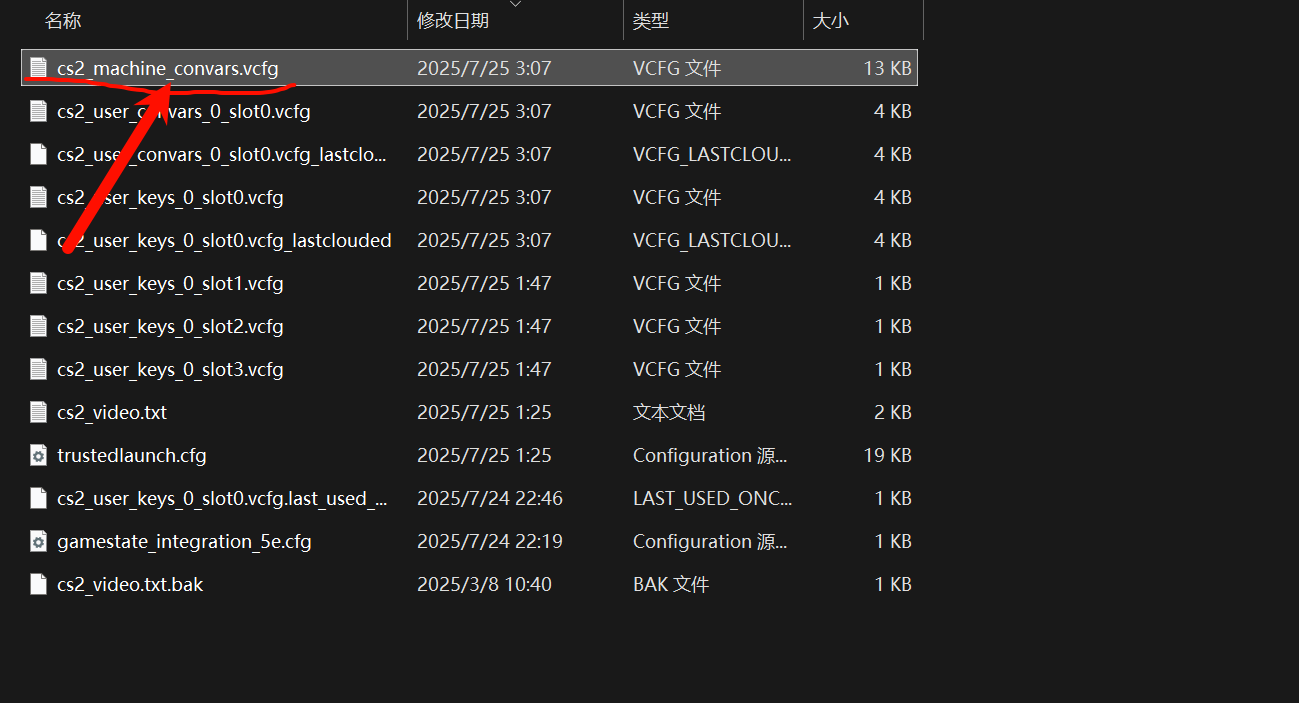Viewport: 1299px width, 703px height.
Task: Select the cs2_machine_convars.vcfg file icon
Action: tap(38, 68)
